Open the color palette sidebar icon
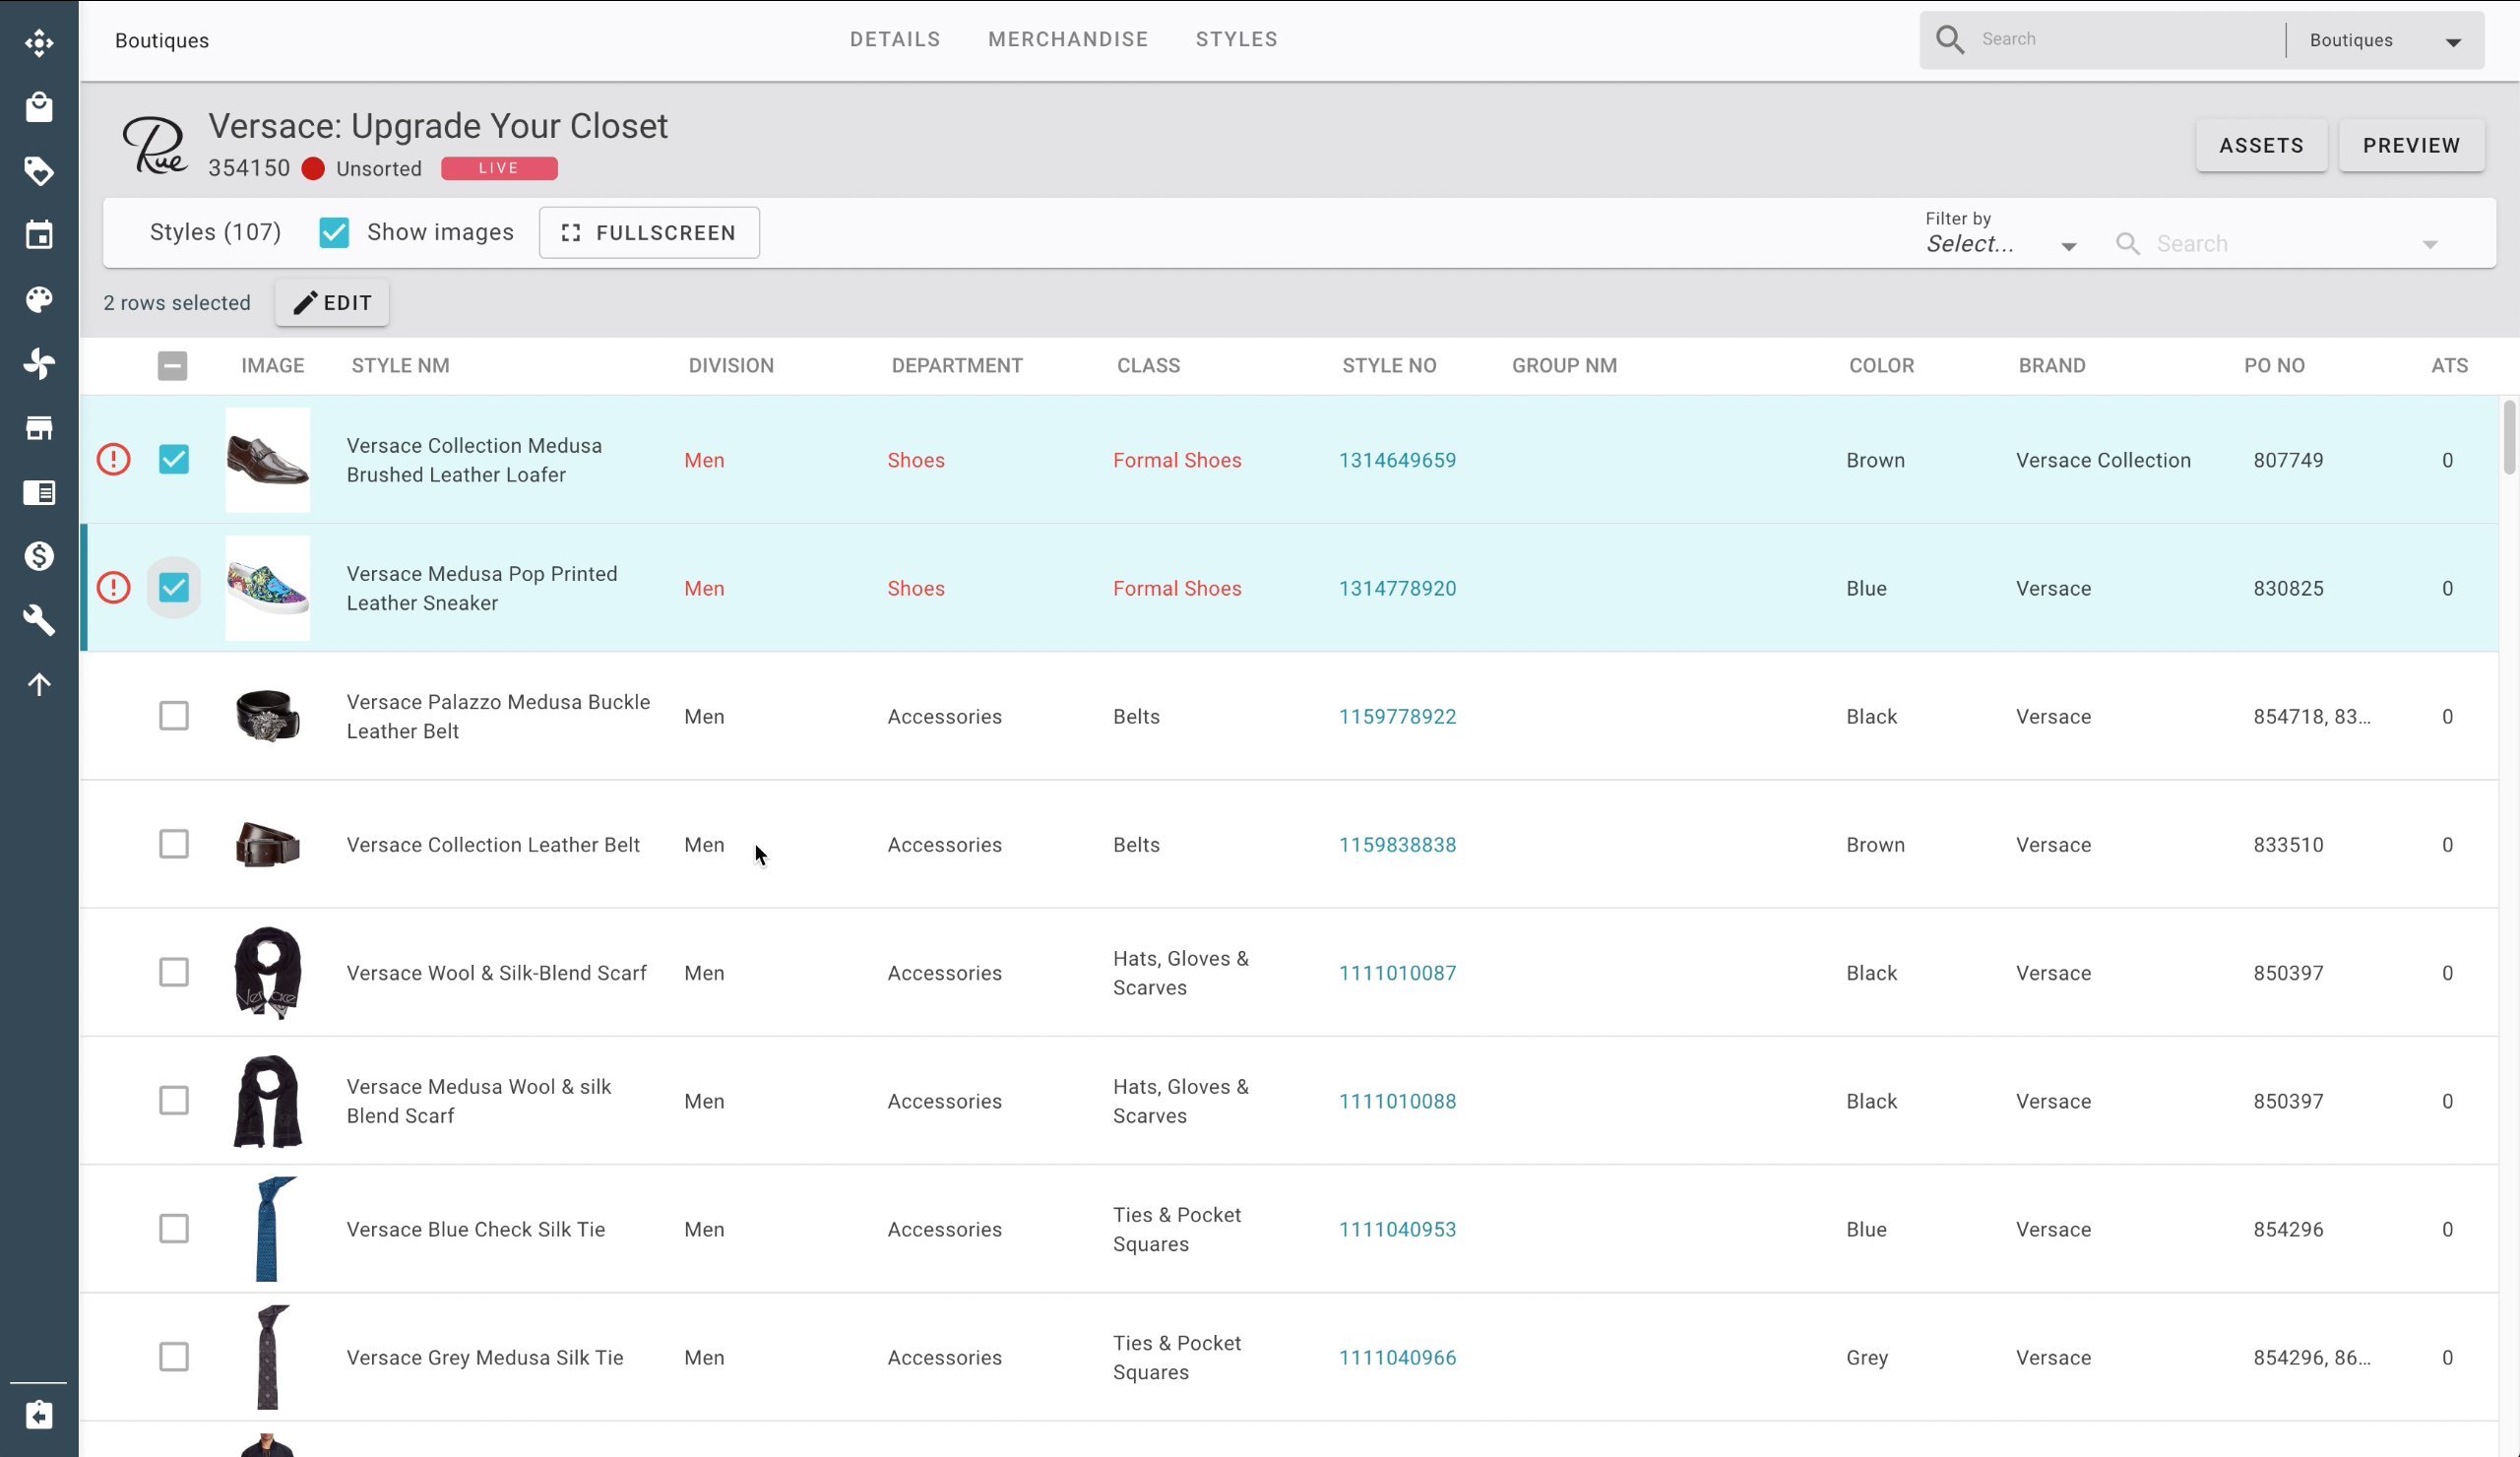The image size is (2520, 1457). pos(39,300)
